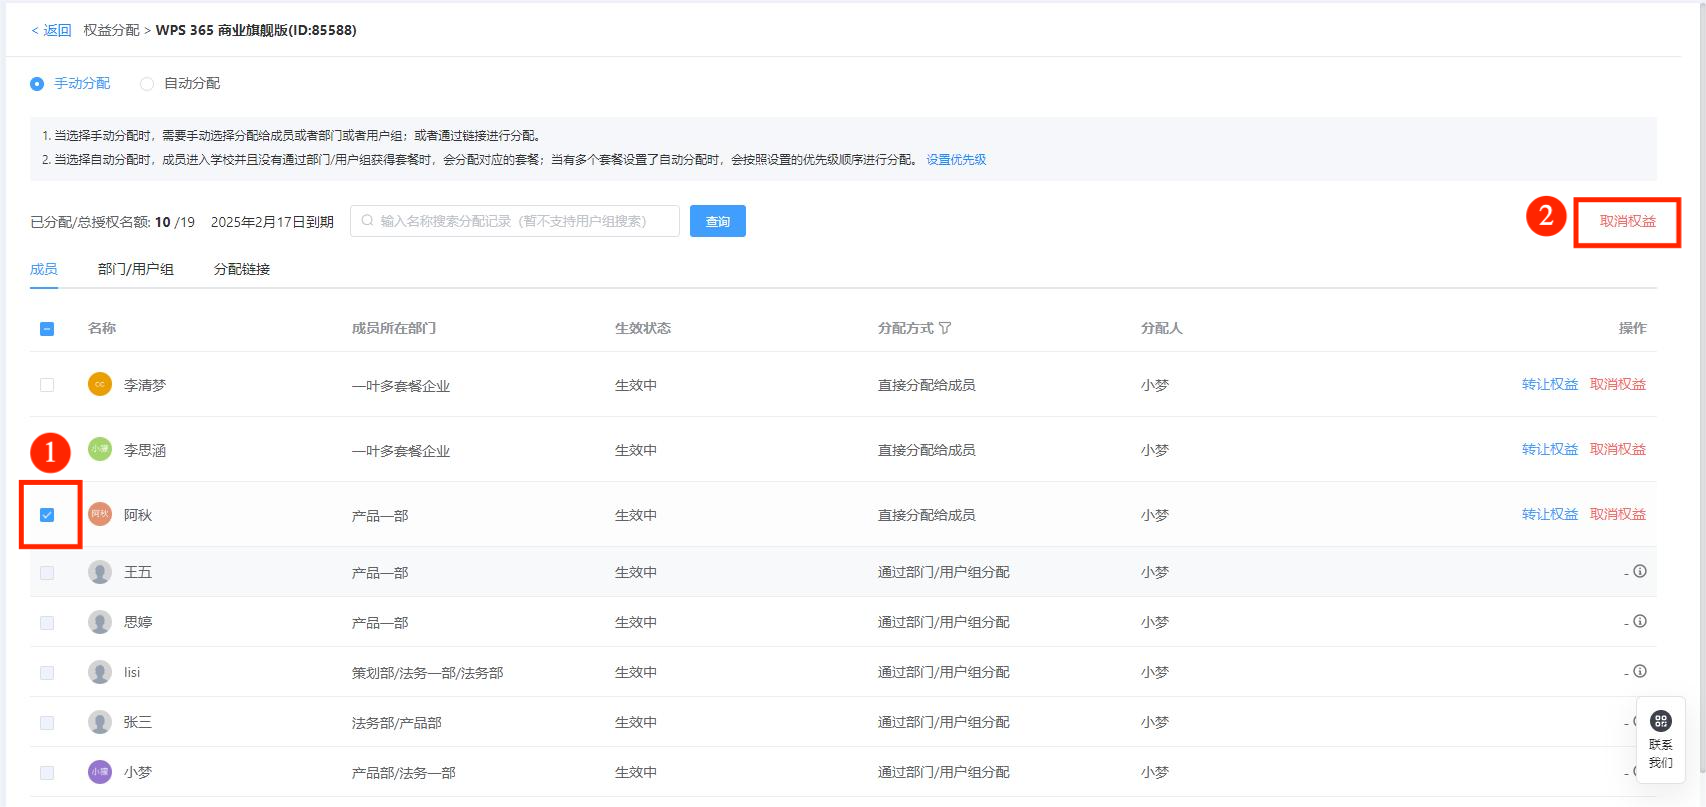Click the info icon in lisi row
This screenshot has width=1706, height=807.
point(1639,672)
